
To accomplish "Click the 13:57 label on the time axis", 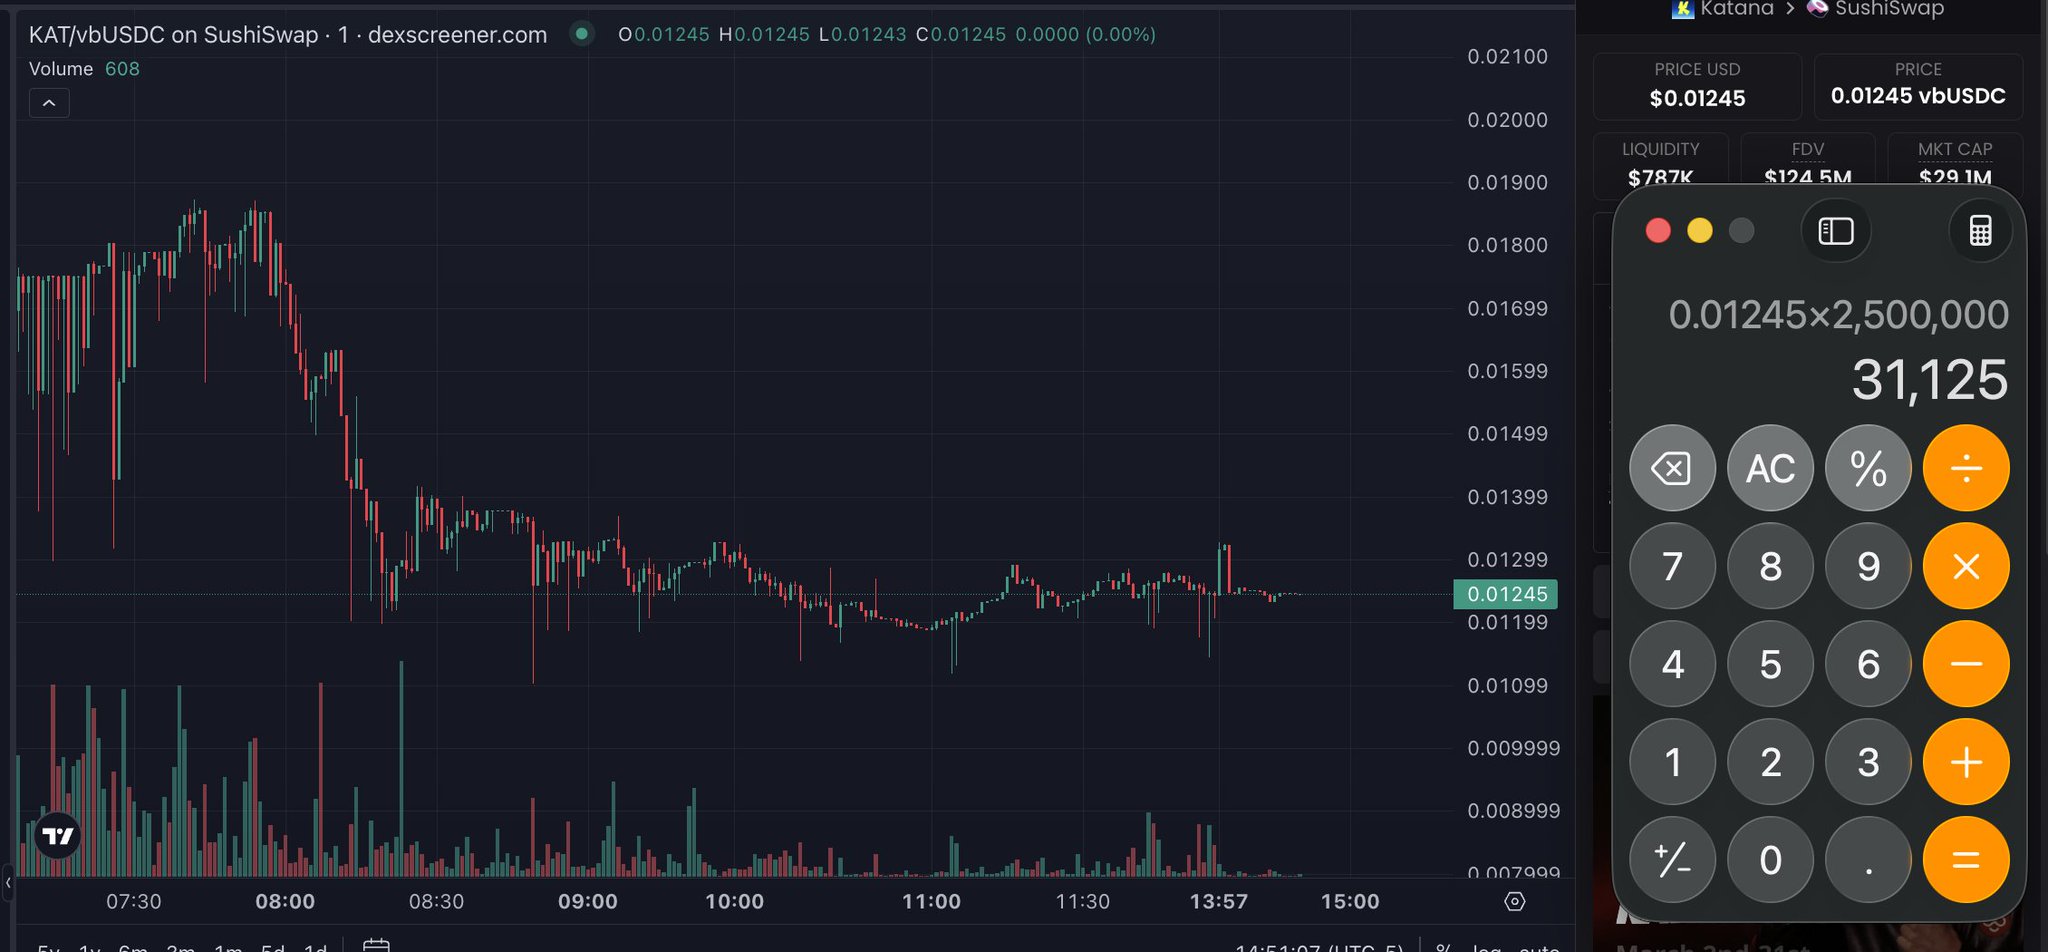I will tap(1218, 902).
